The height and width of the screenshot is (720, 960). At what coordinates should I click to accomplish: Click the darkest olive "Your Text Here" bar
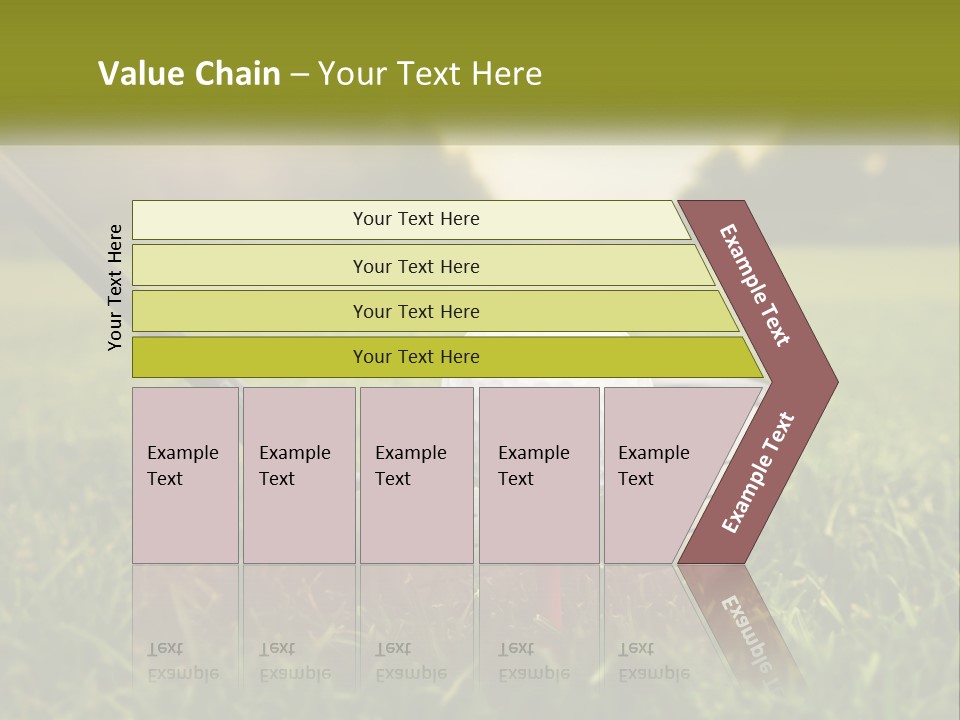[416, 357]
